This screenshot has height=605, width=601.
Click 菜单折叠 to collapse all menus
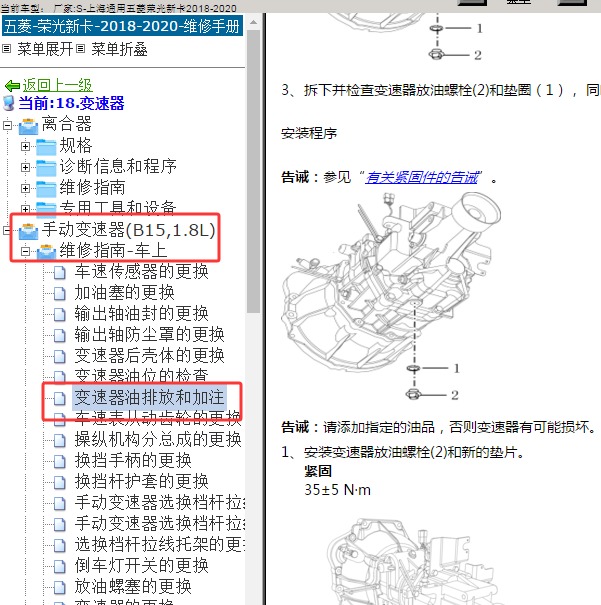click(x=119, y=49)
